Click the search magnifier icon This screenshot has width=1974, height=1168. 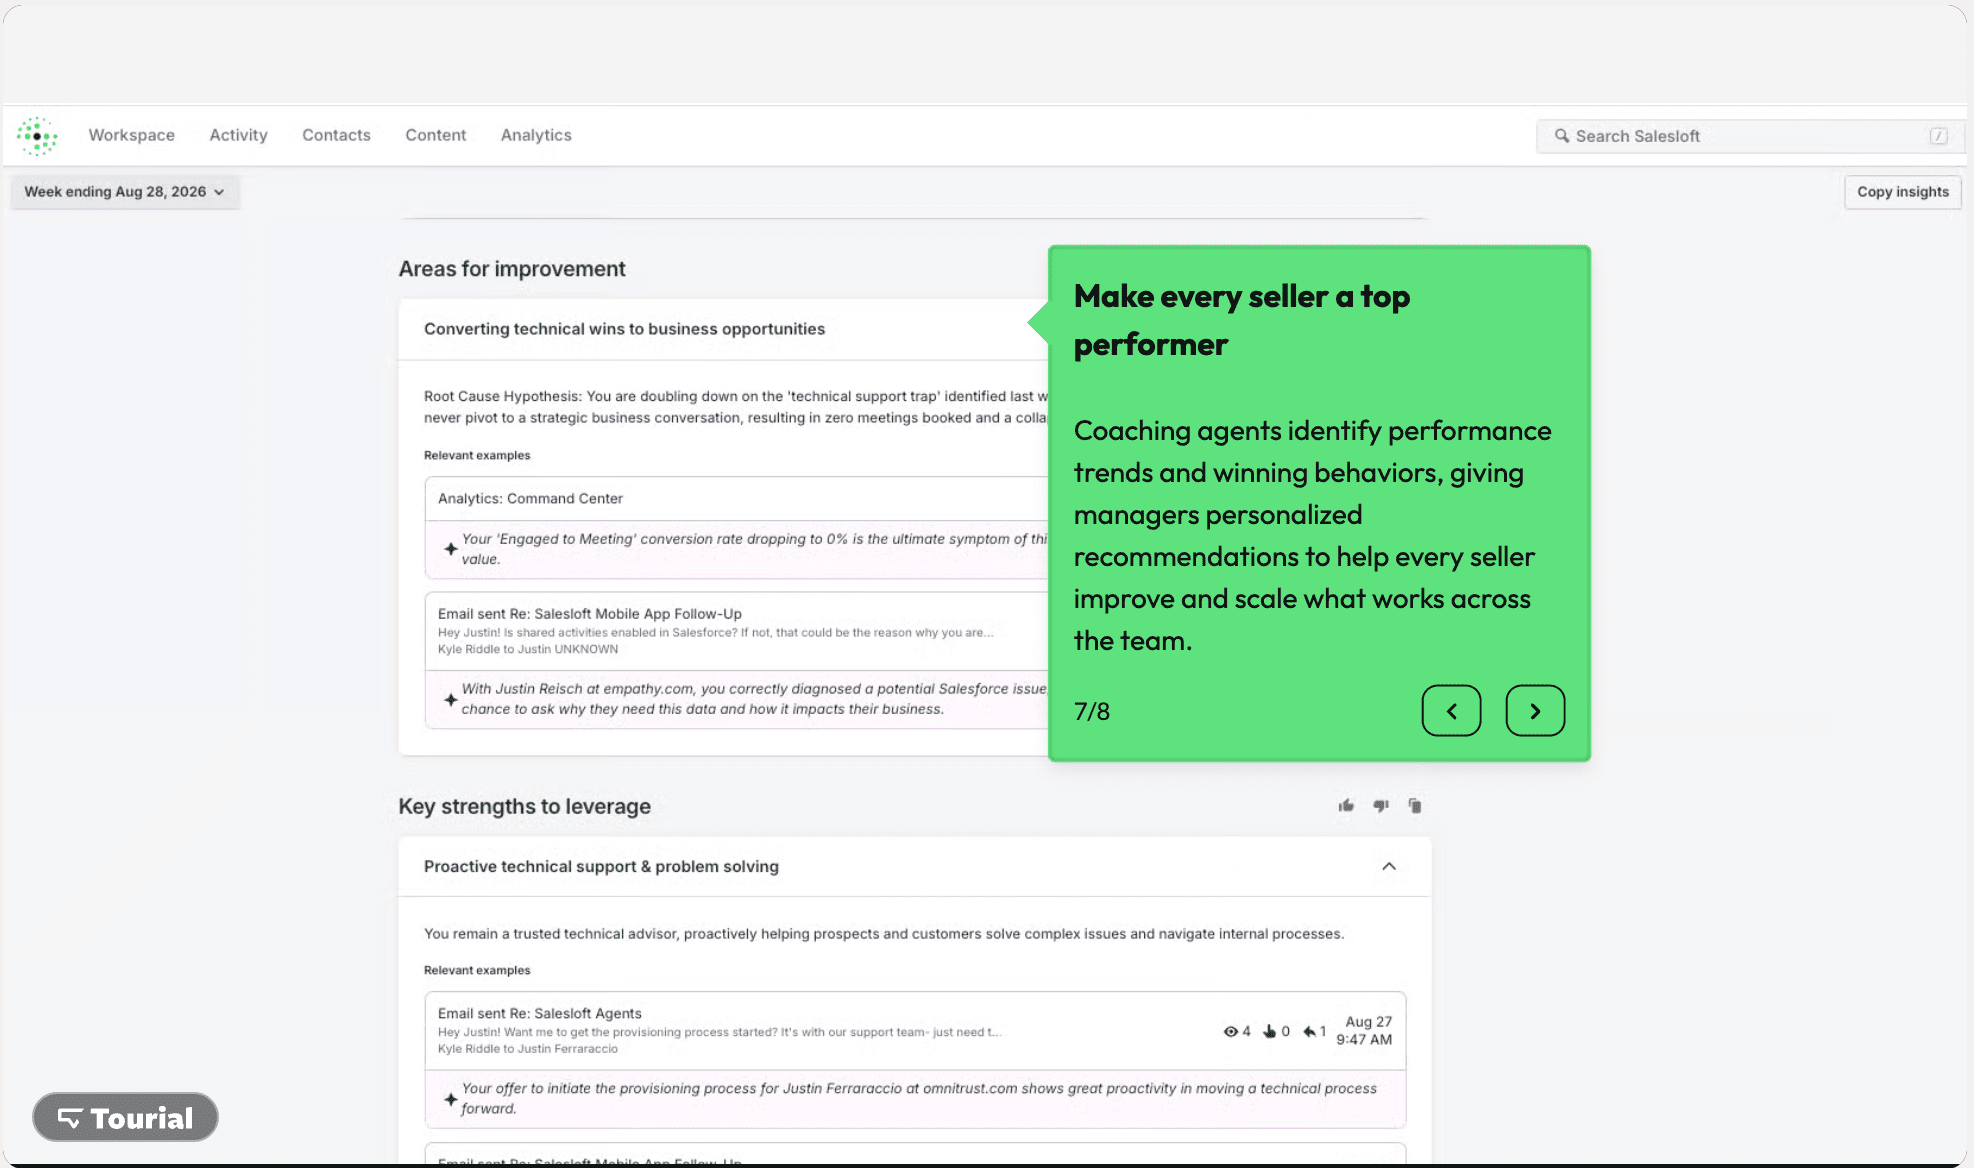coord(1561,136)
